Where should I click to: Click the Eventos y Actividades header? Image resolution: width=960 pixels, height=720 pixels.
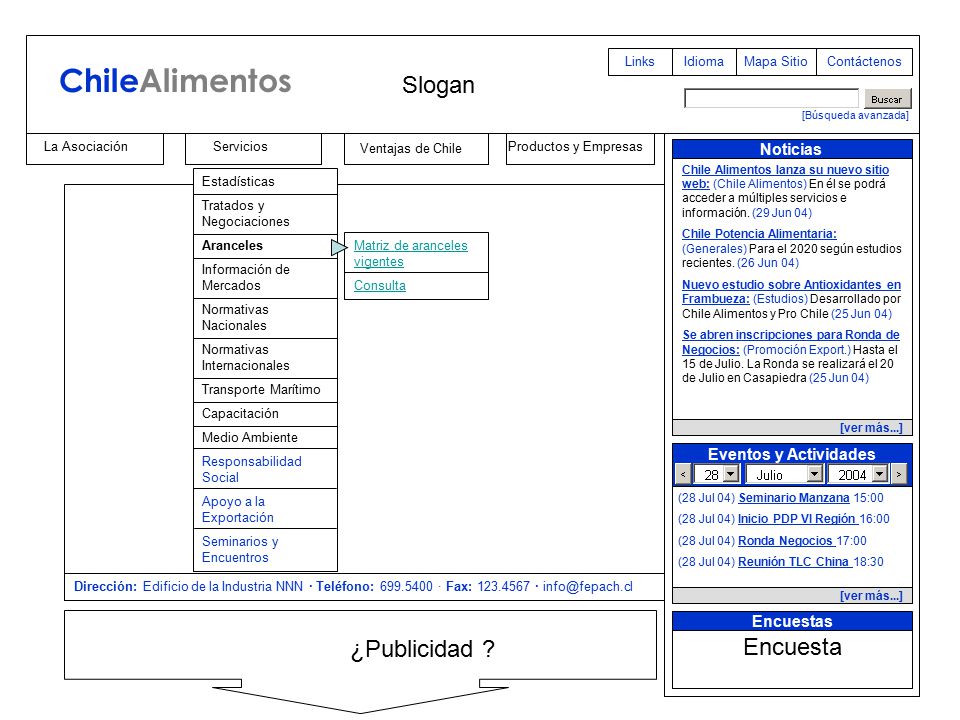pos(792,454)
